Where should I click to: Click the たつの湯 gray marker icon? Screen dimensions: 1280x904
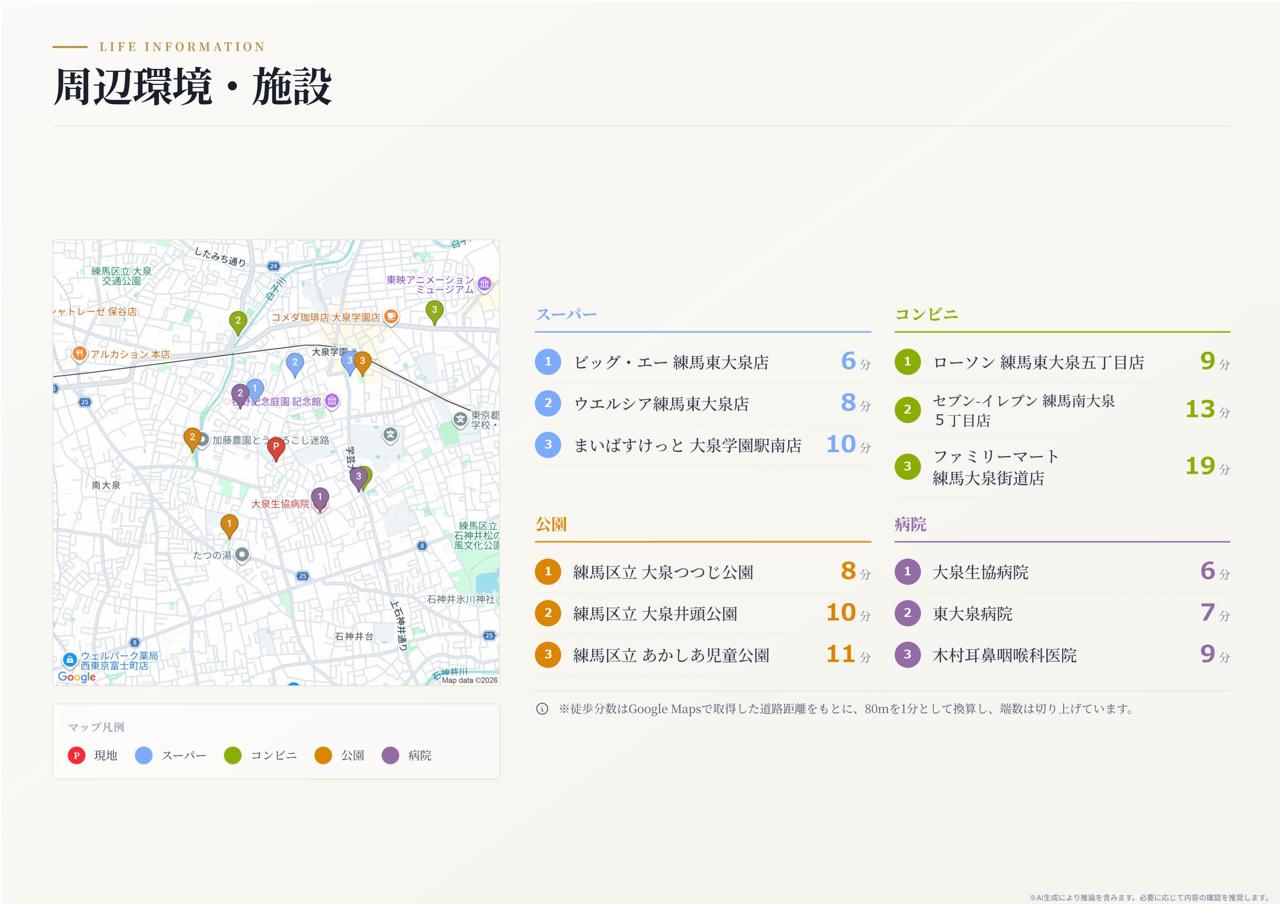(x=241, y=555)
